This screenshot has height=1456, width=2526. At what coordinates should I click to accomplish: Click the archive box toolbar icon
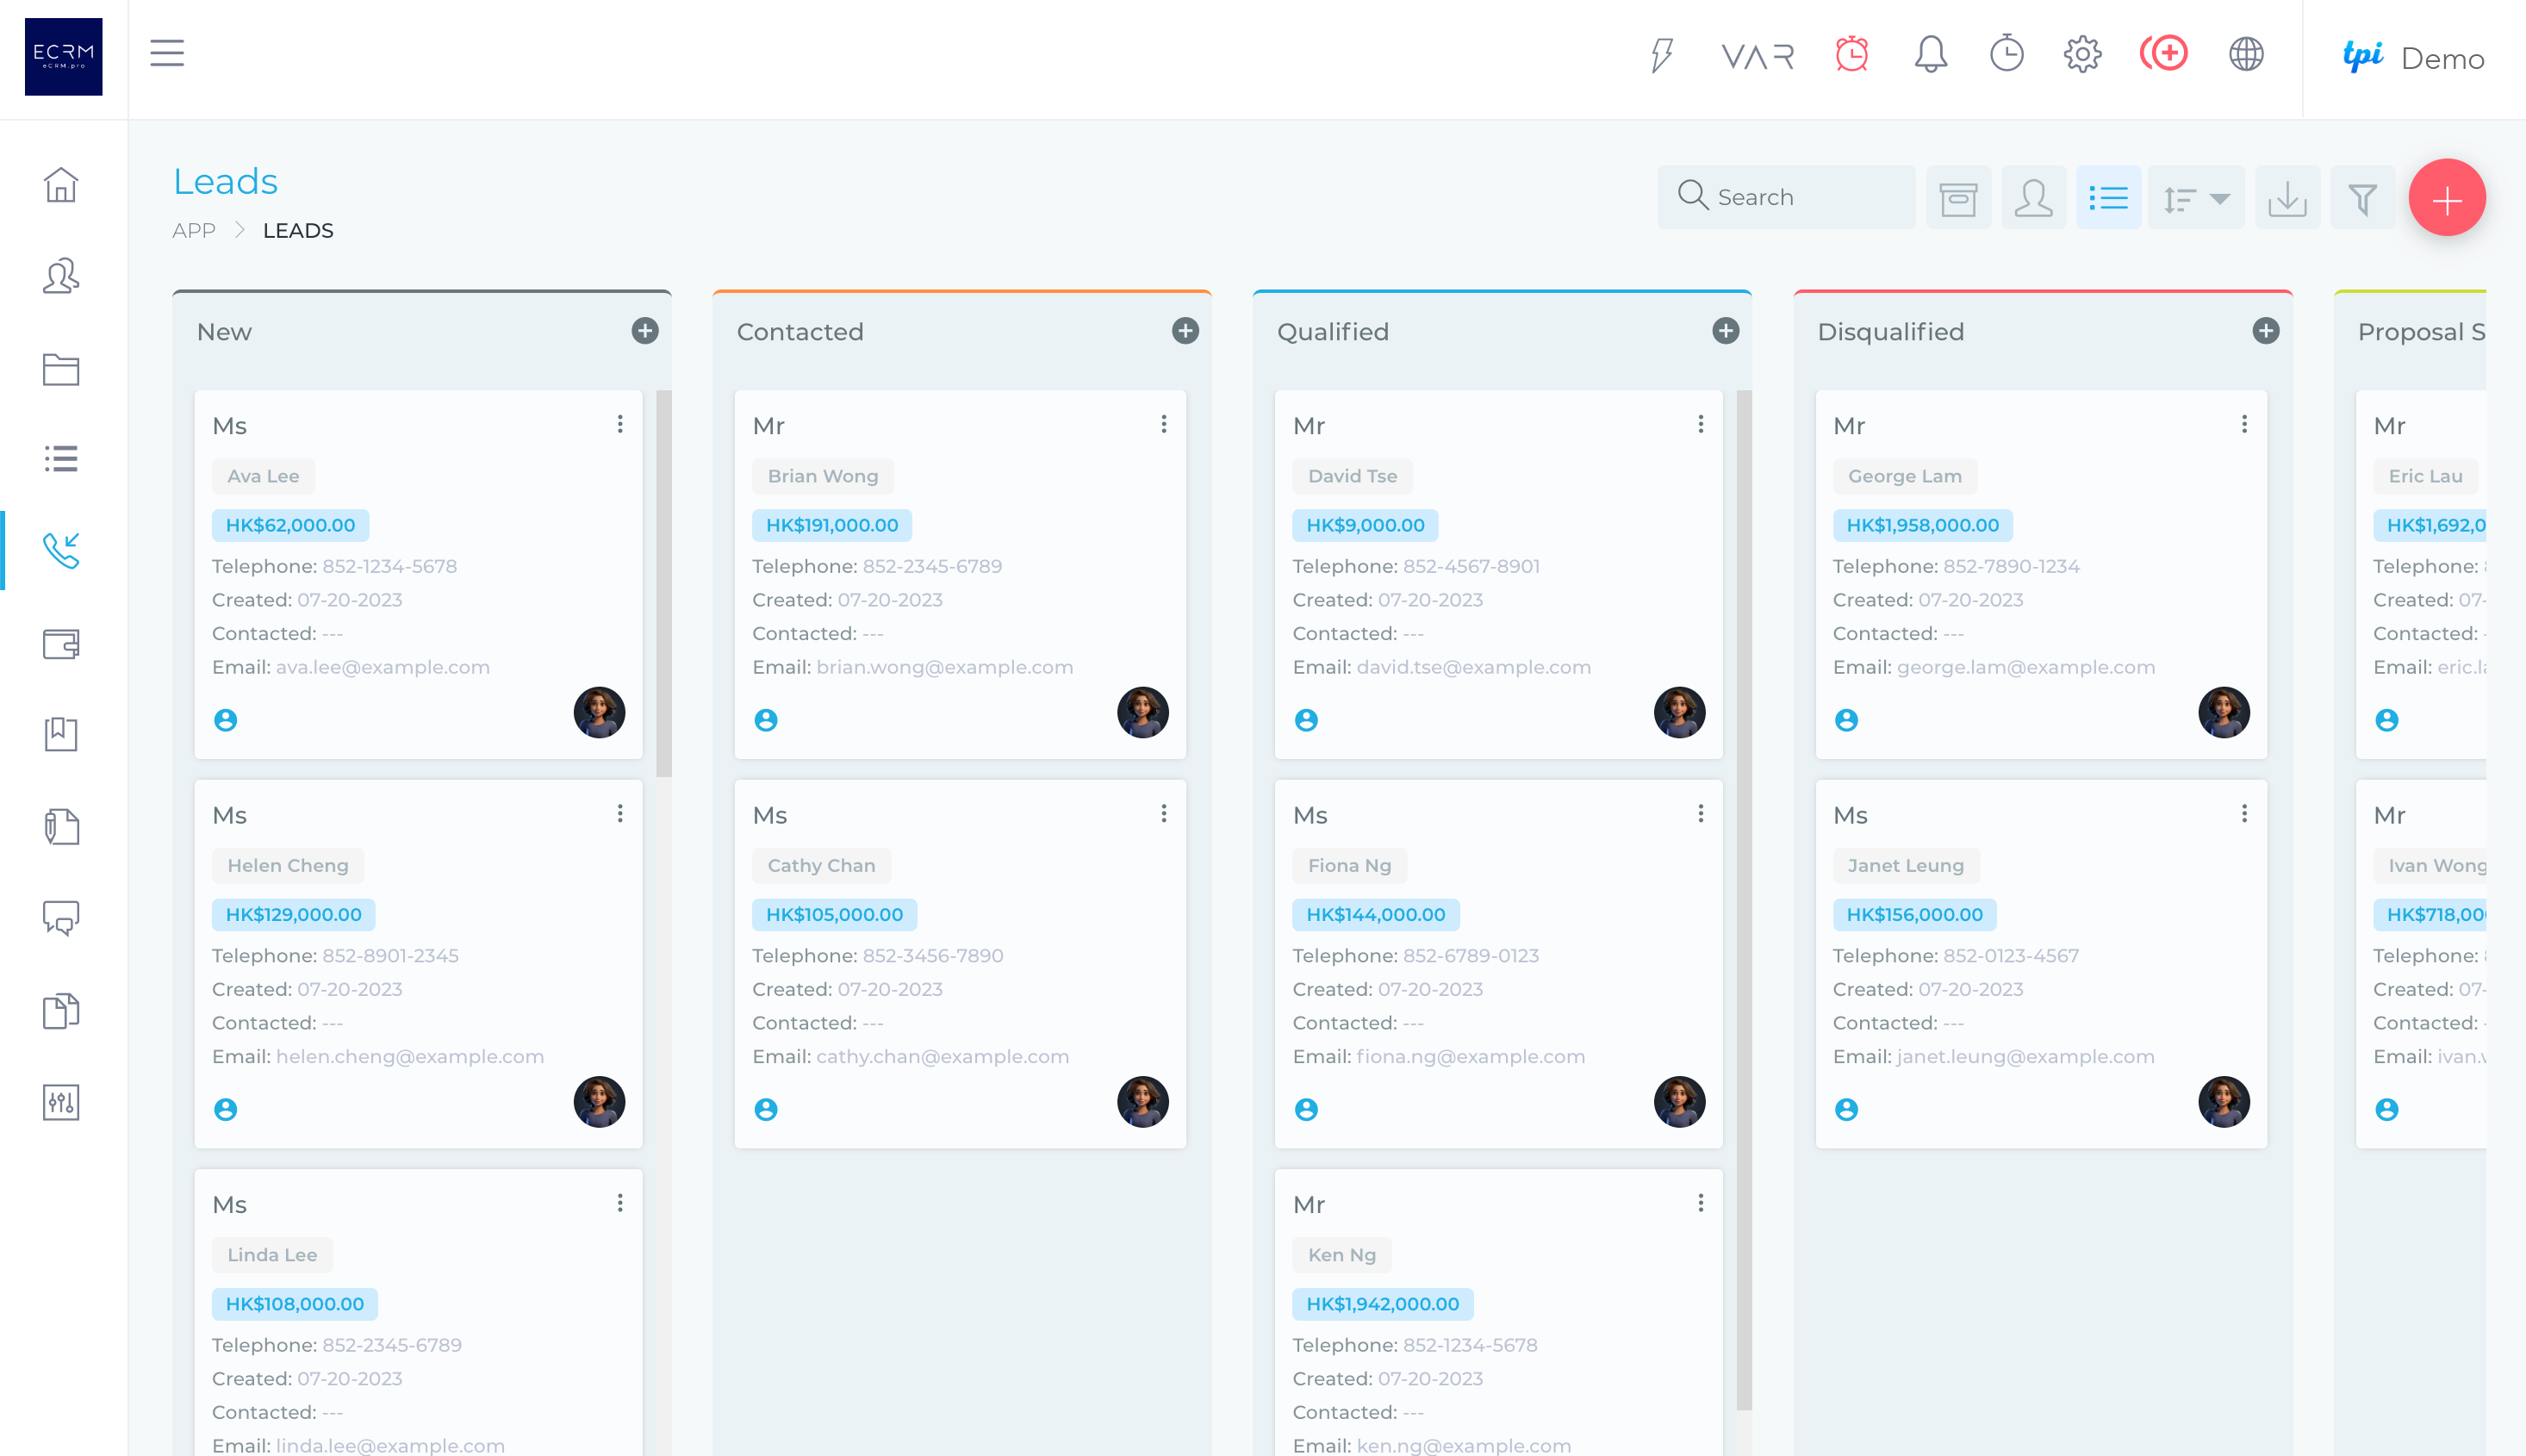1958,198
